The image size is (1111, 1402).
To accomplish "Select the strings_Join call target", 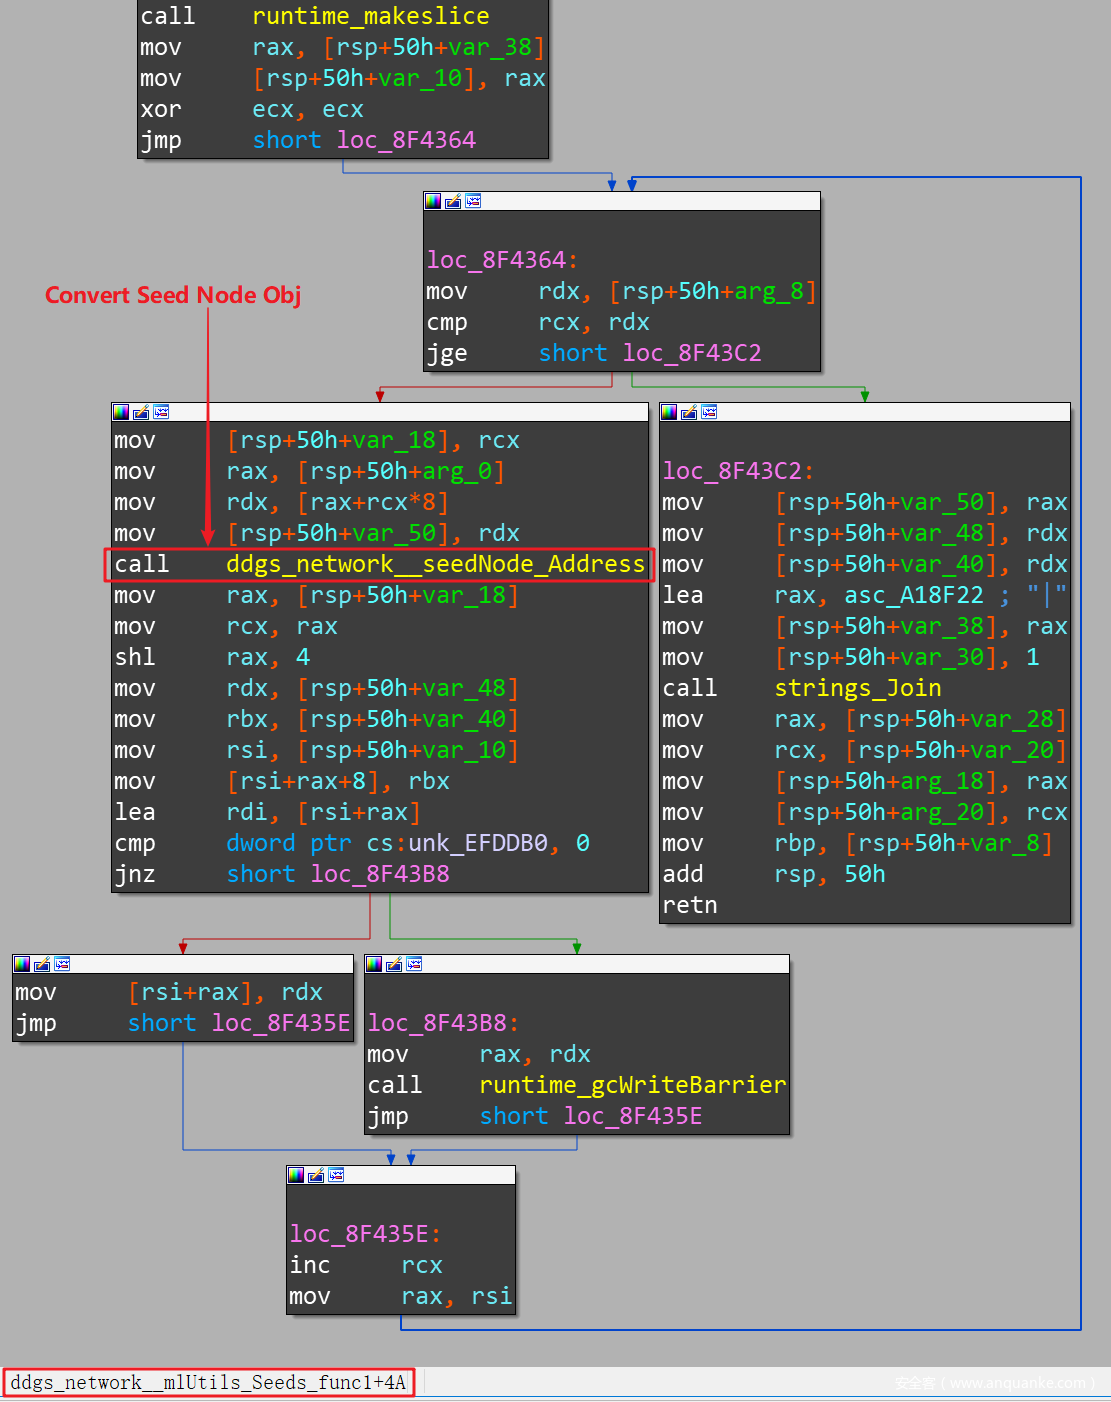I will (857, 688).
